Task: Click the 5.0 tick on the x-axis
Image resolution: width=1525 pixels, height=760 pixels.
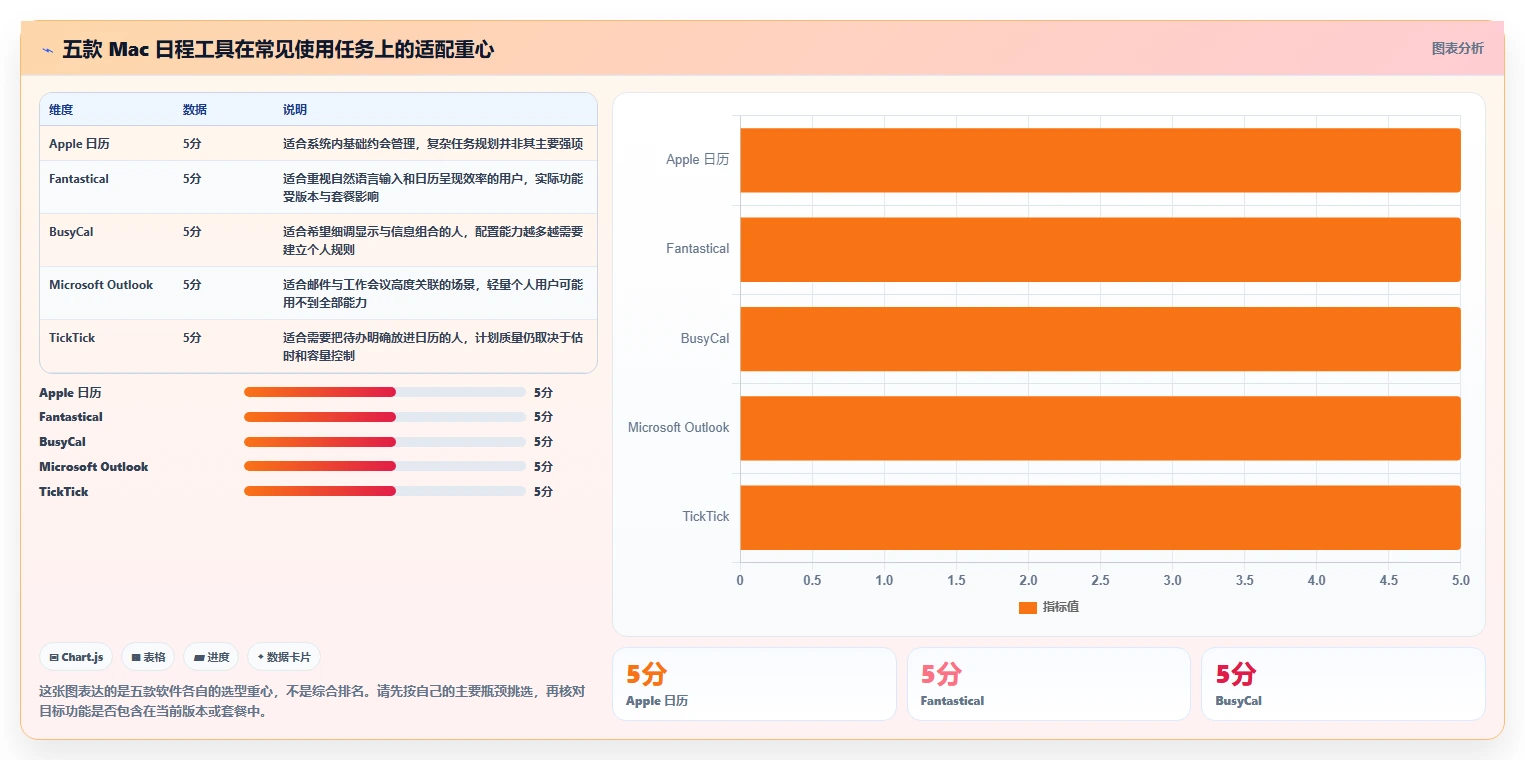Action: click(1461, 580)
